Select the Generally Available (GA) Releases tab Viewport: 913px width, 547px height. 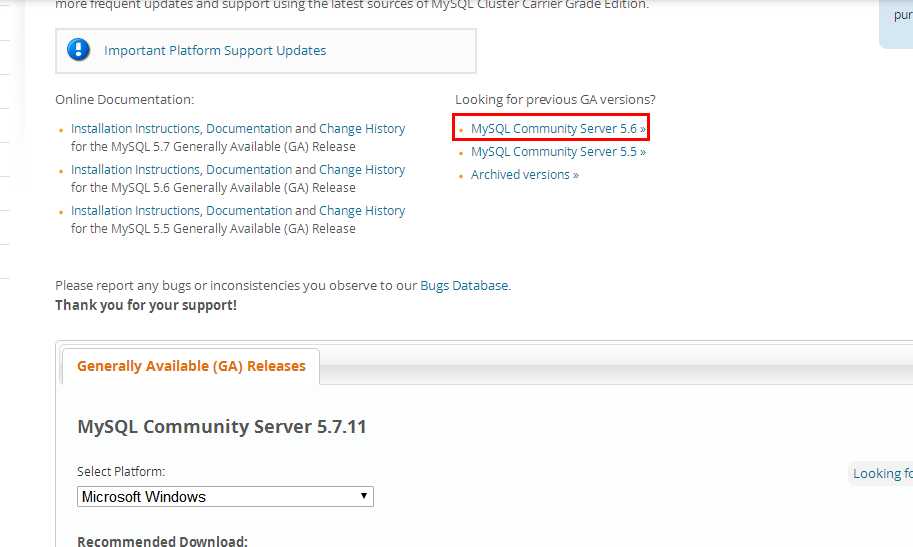191,366
